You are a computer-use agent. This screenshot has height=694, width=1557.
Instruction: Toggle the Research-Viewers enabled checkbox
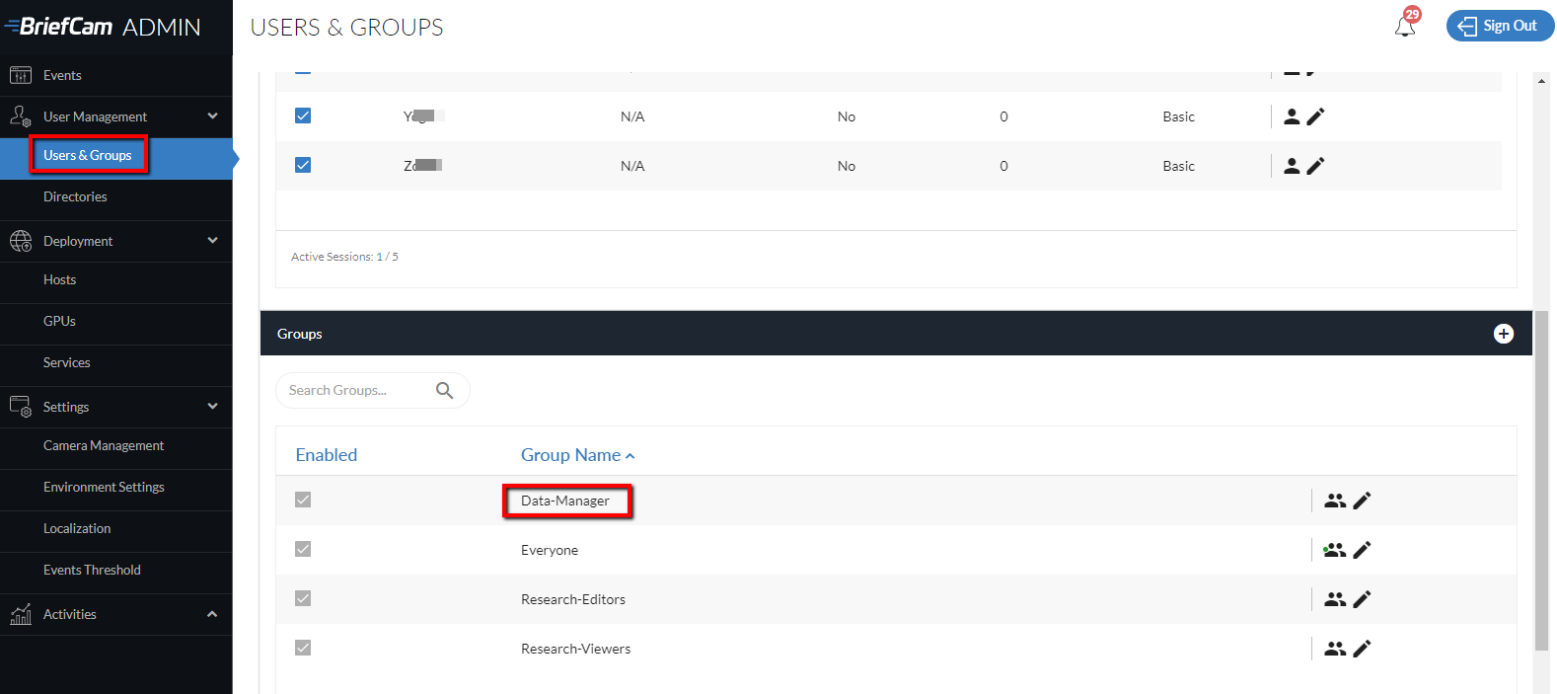click(x=303, y=647)
